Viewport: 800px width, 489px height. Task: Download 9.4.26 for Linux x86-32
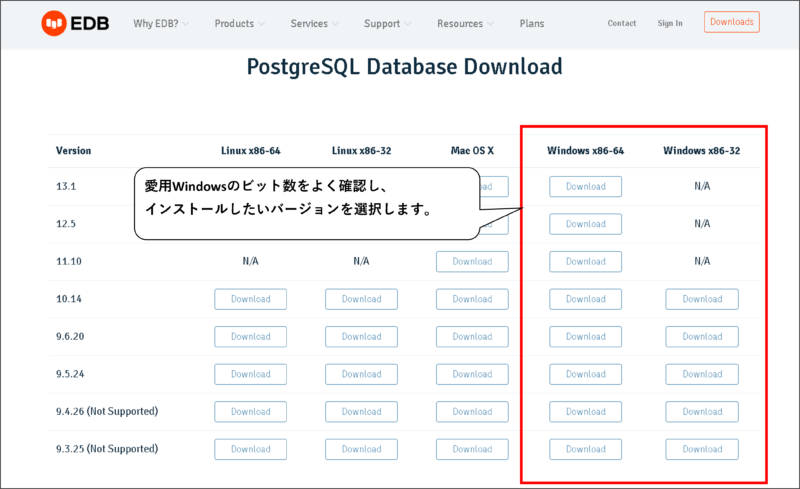[x=361, y=411]
